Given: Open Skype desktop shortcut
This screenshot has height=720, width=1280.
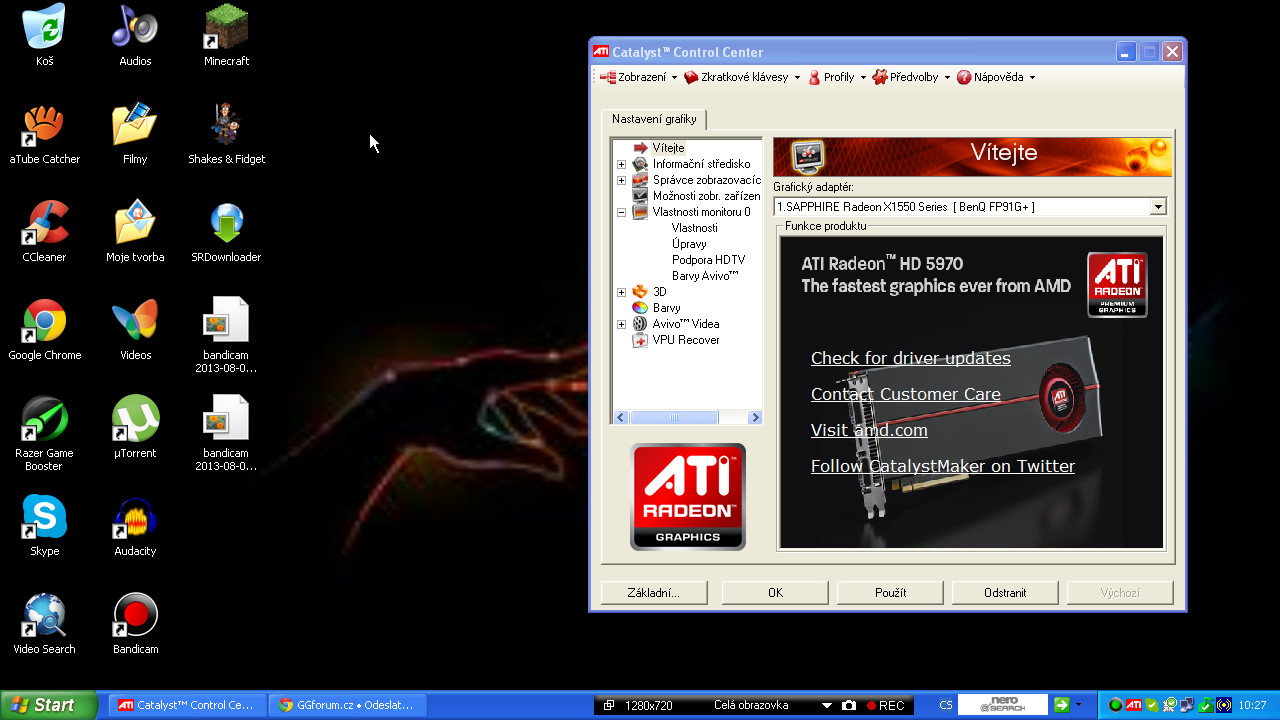Looking at the screenshot, I should tap(44, 525).
